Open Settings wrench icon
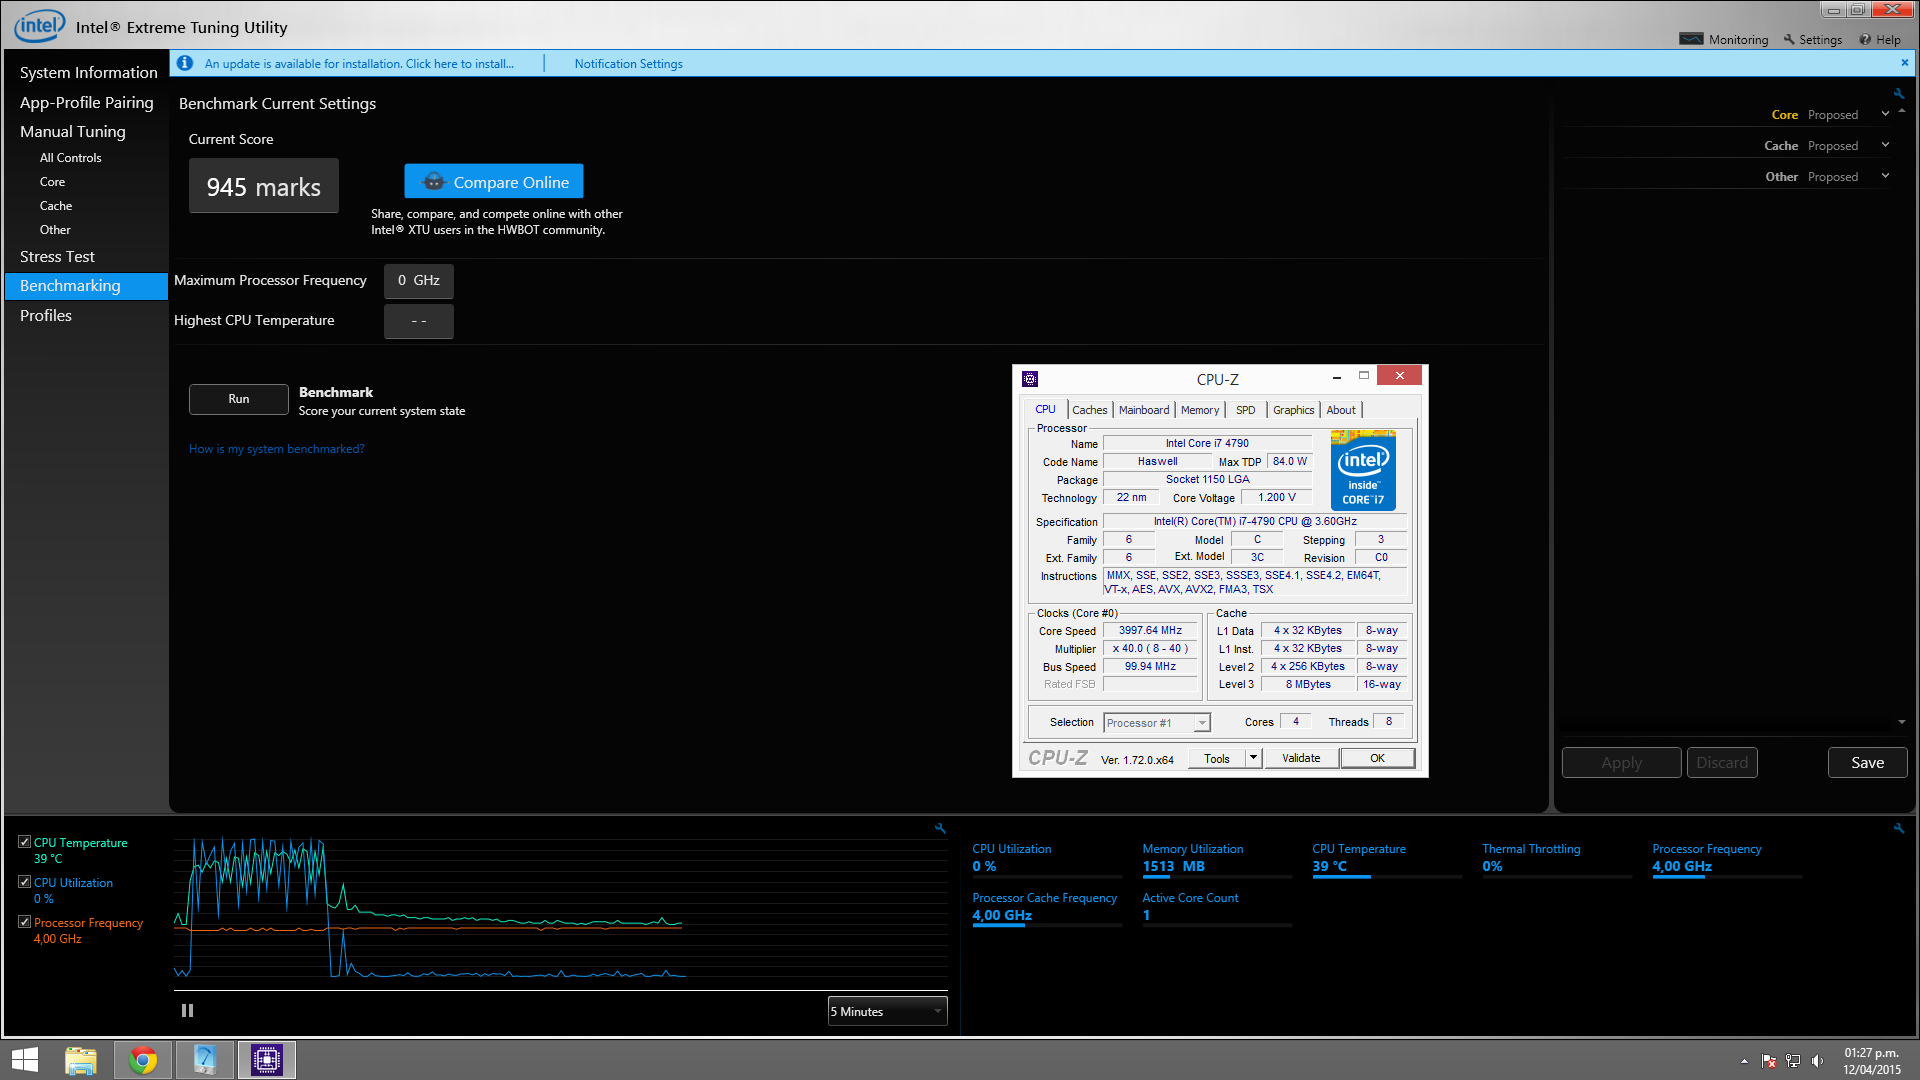The image size is (1920, 1080). click(x=1789, y=39)
